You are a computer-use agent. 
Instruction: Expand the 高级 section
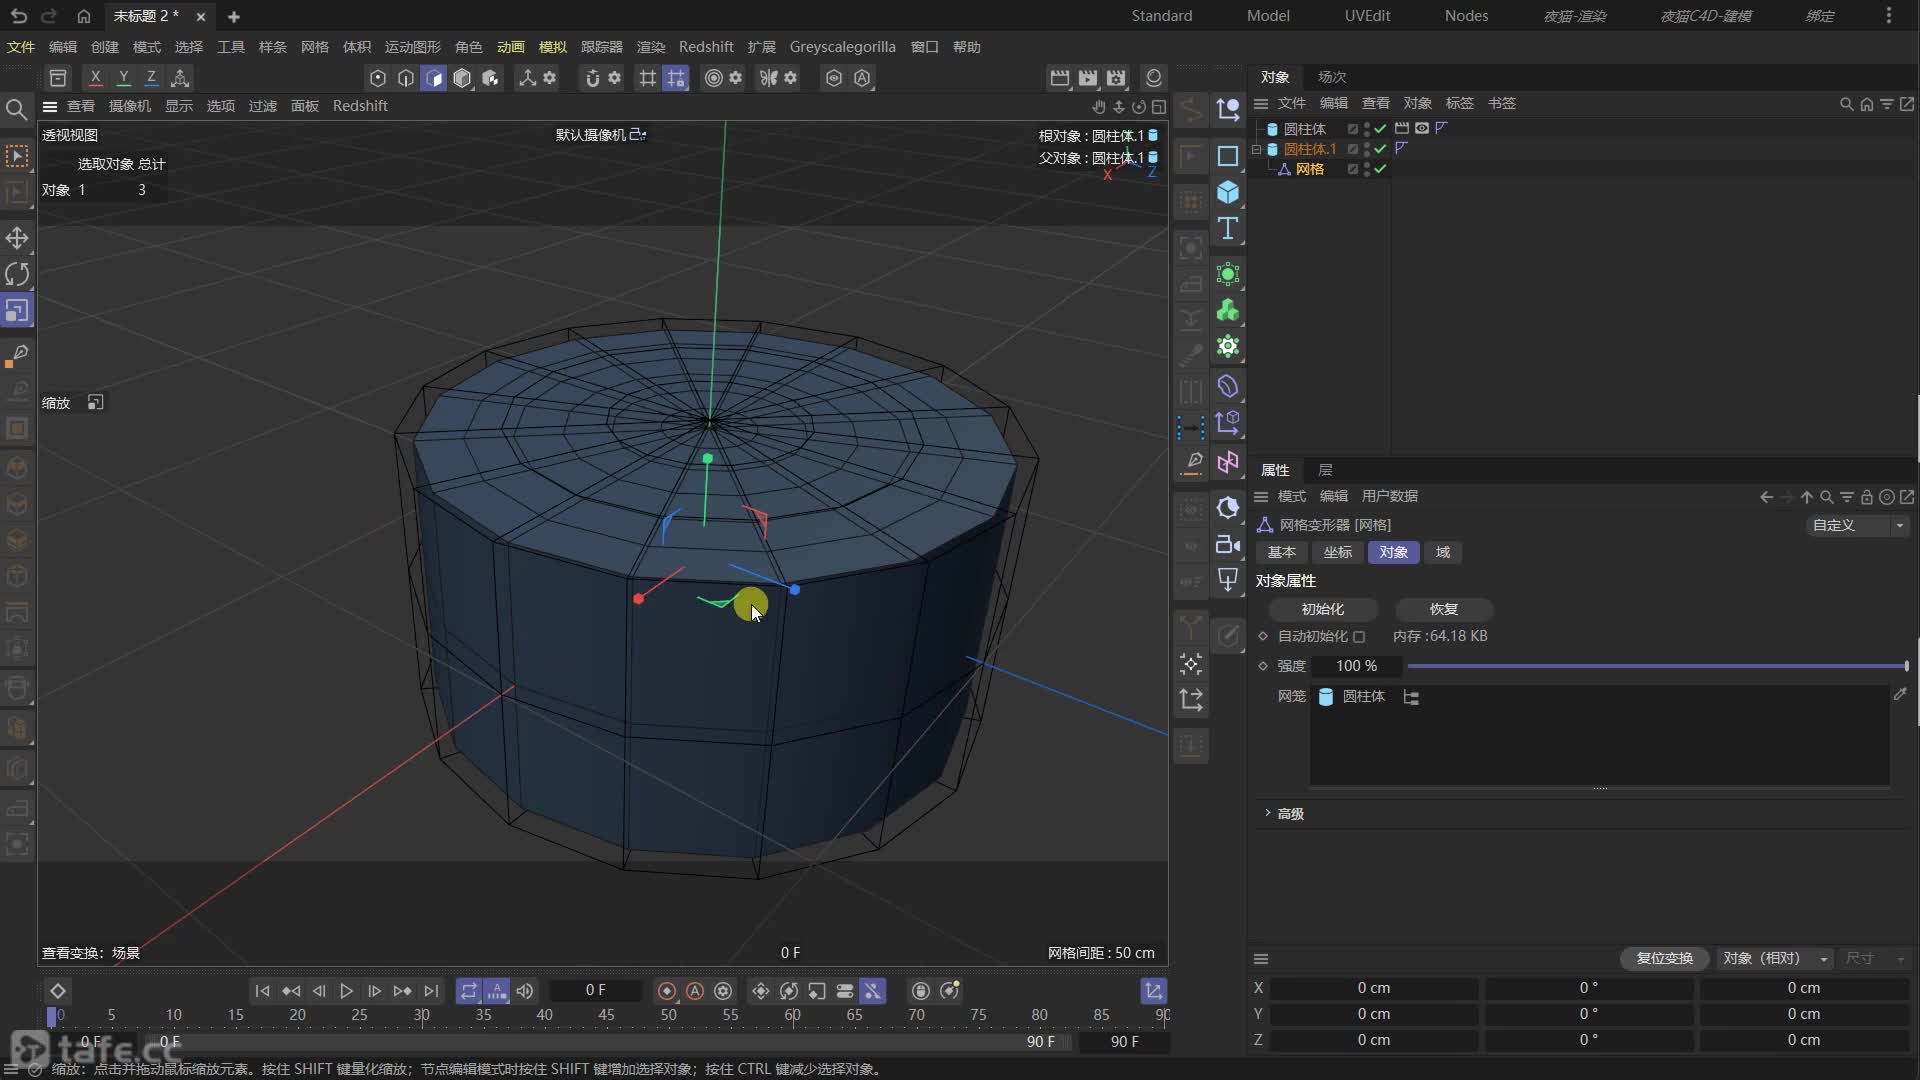pos(1284,814)
